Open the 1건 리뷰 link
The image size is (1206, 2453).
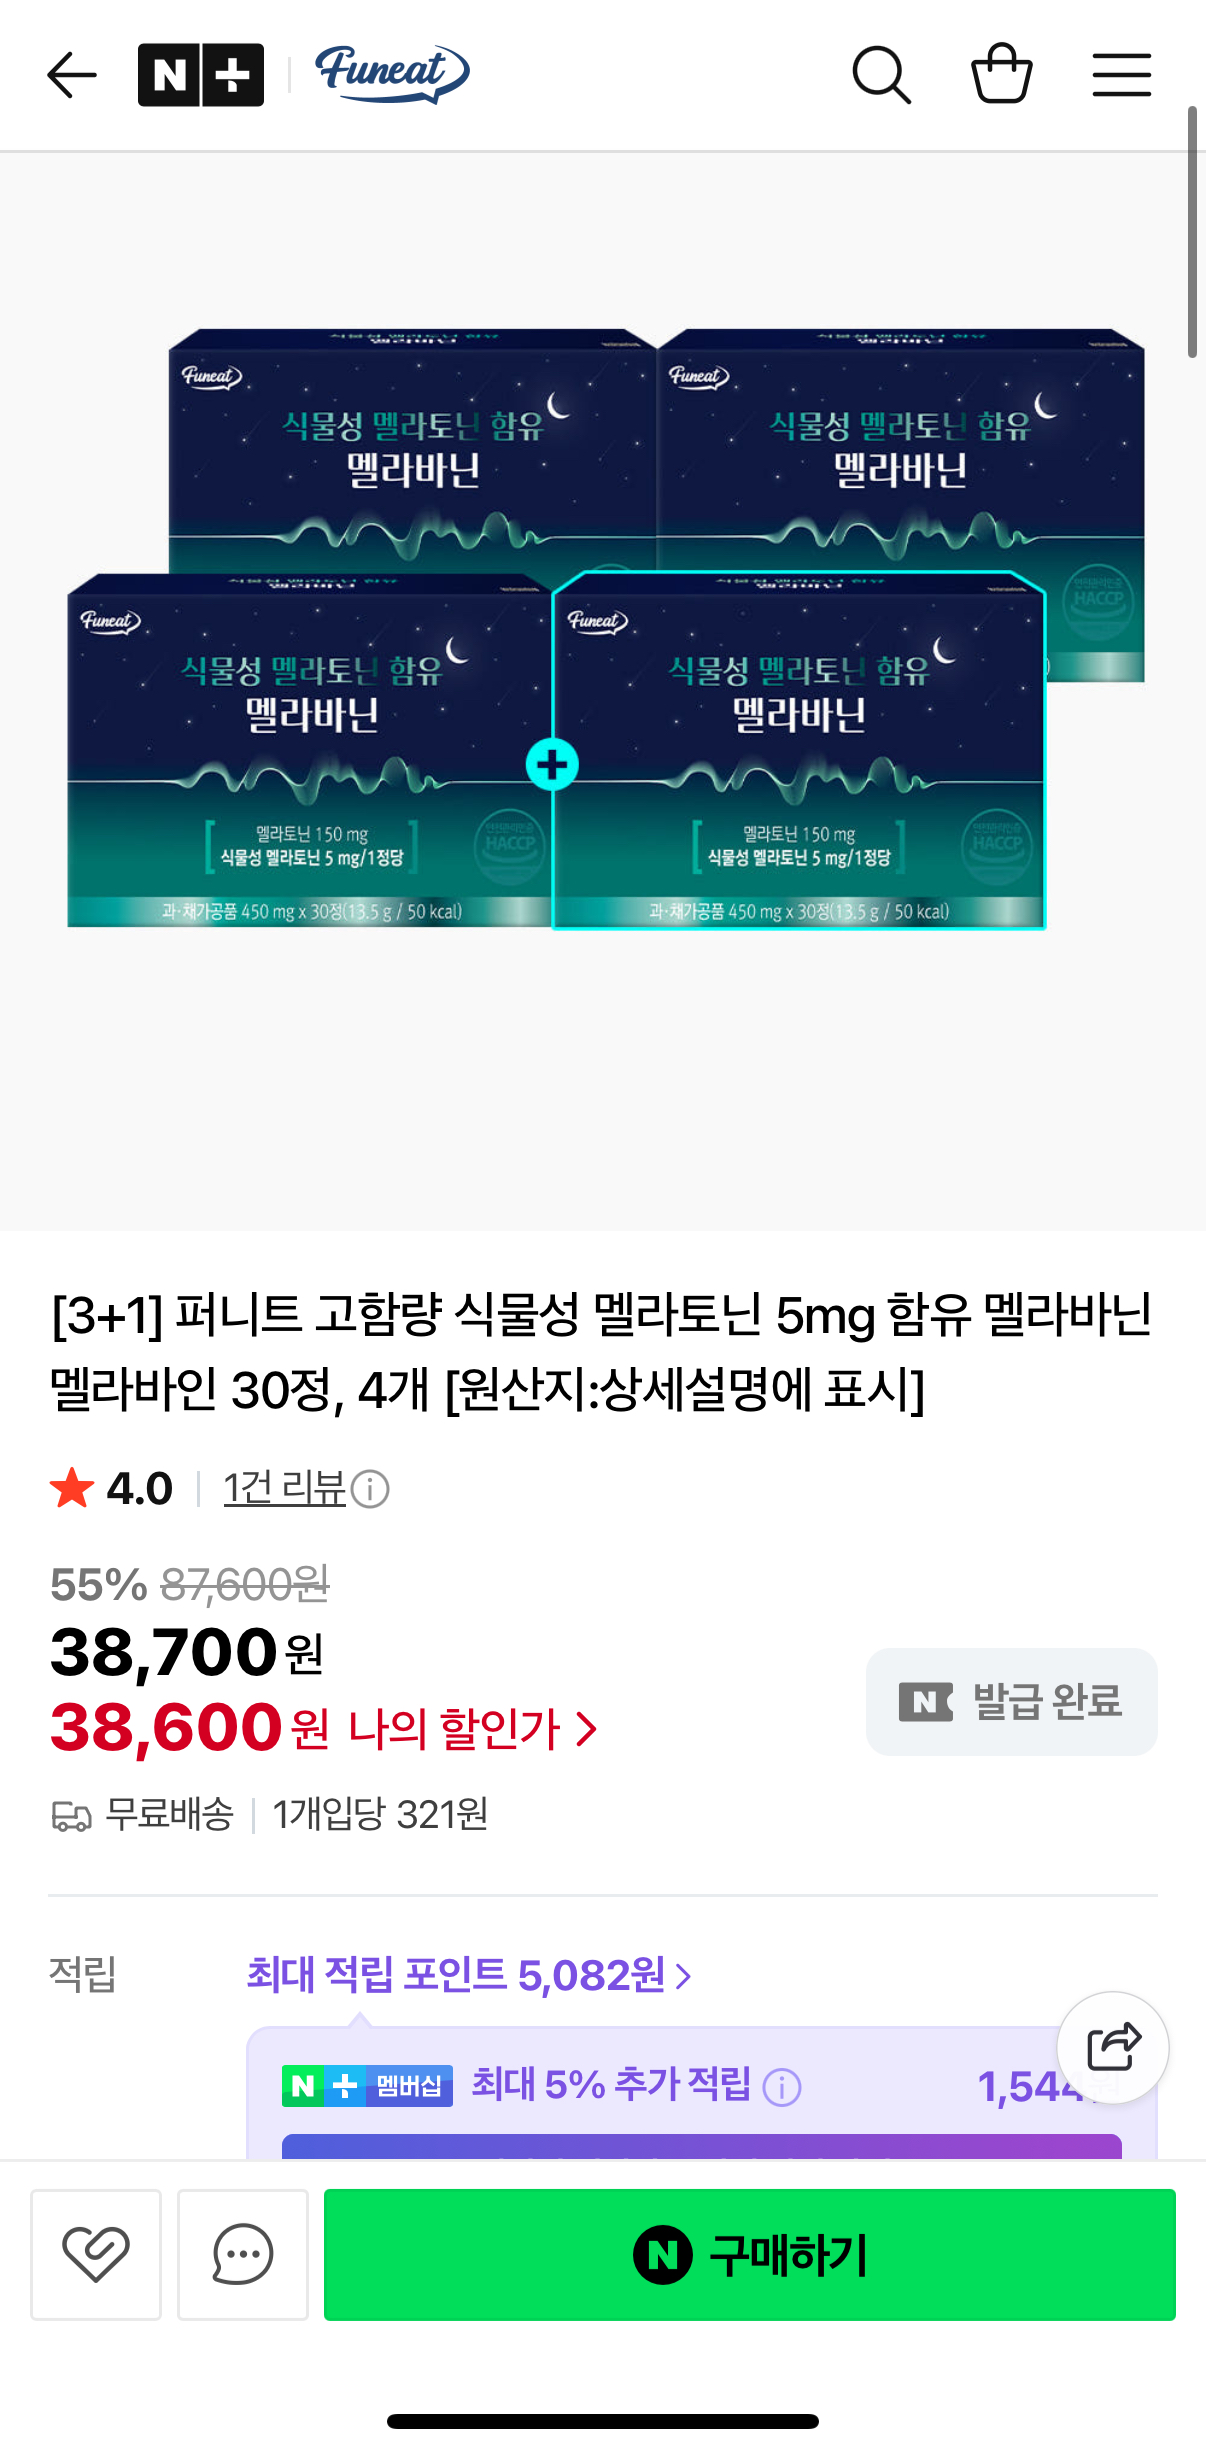point(285,1488)
